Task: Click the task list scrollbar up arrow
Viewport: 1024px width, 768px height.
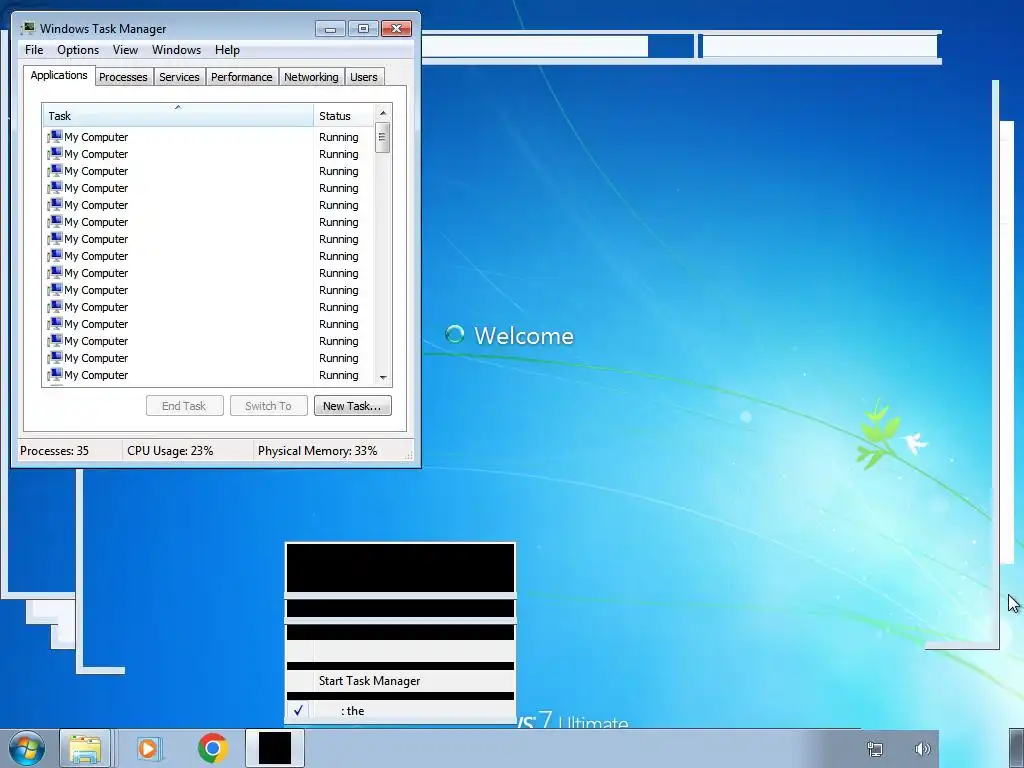Action: pyautogui.click(x=383, y=113)
